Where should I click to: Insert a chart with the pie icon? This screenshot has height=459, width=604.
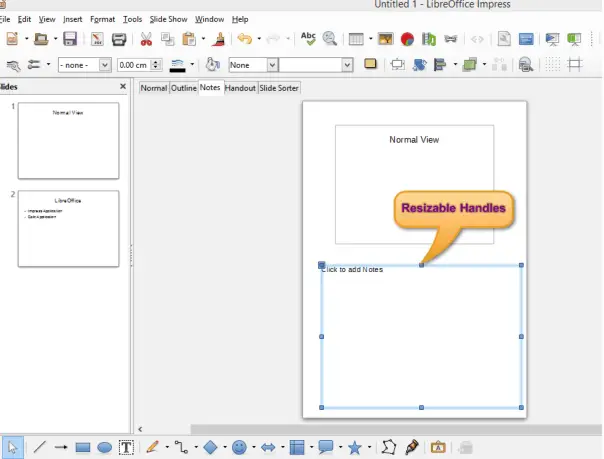[x=407, y=39]
